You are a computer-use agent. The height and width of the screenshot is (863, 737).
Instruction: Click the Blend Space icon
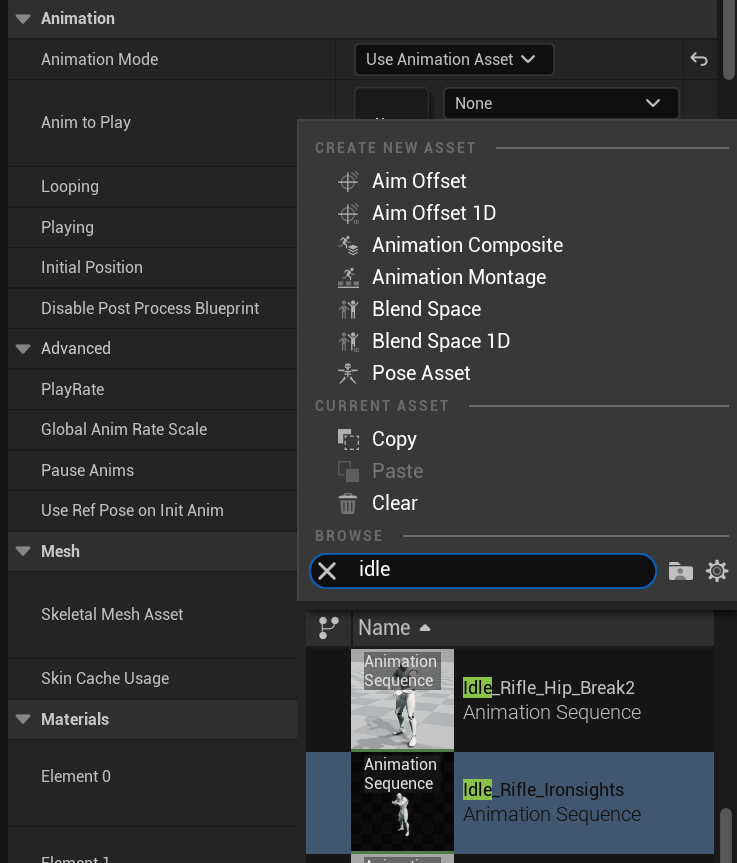348,309
